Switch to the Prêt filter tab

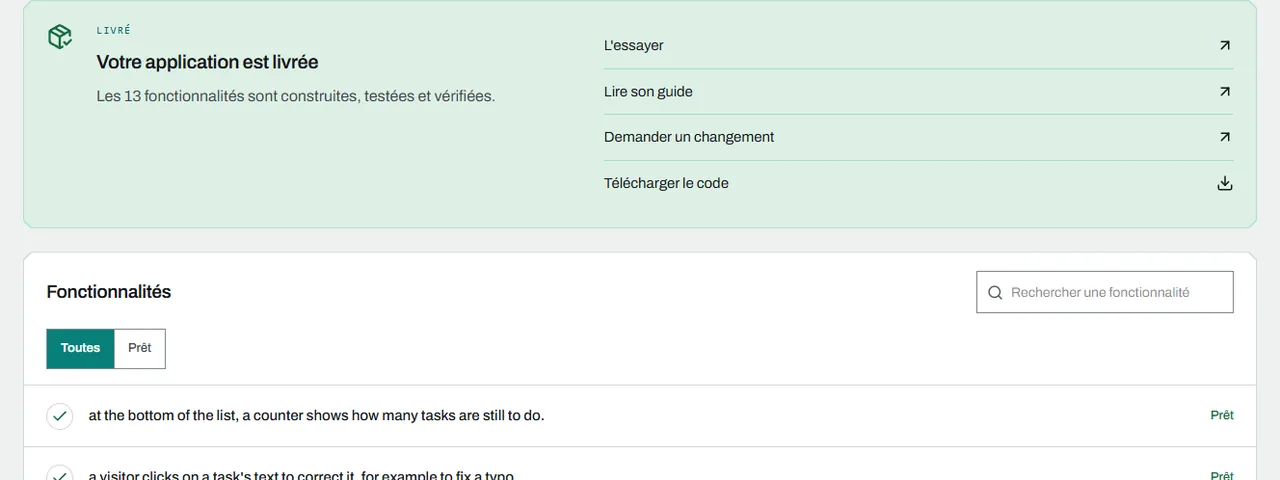click(140, 348)
